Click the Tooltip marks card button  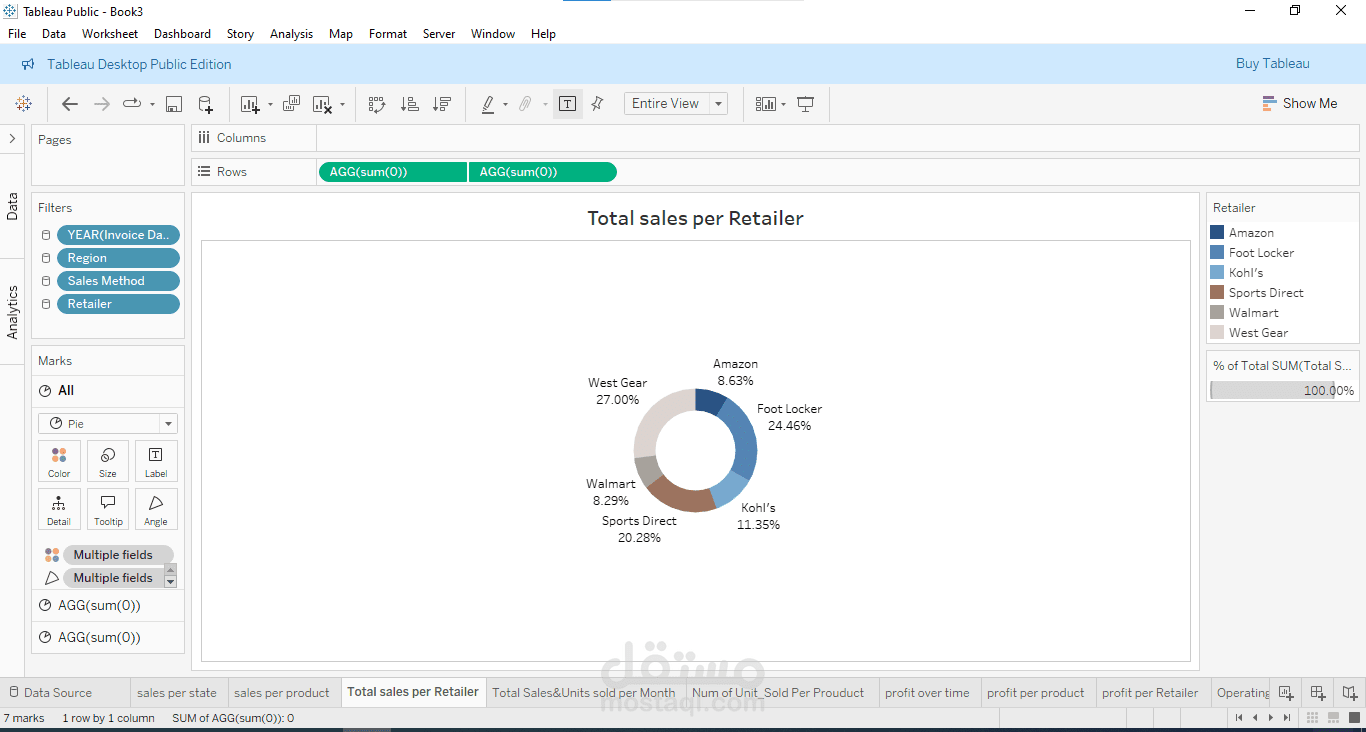tap(108, 509)
